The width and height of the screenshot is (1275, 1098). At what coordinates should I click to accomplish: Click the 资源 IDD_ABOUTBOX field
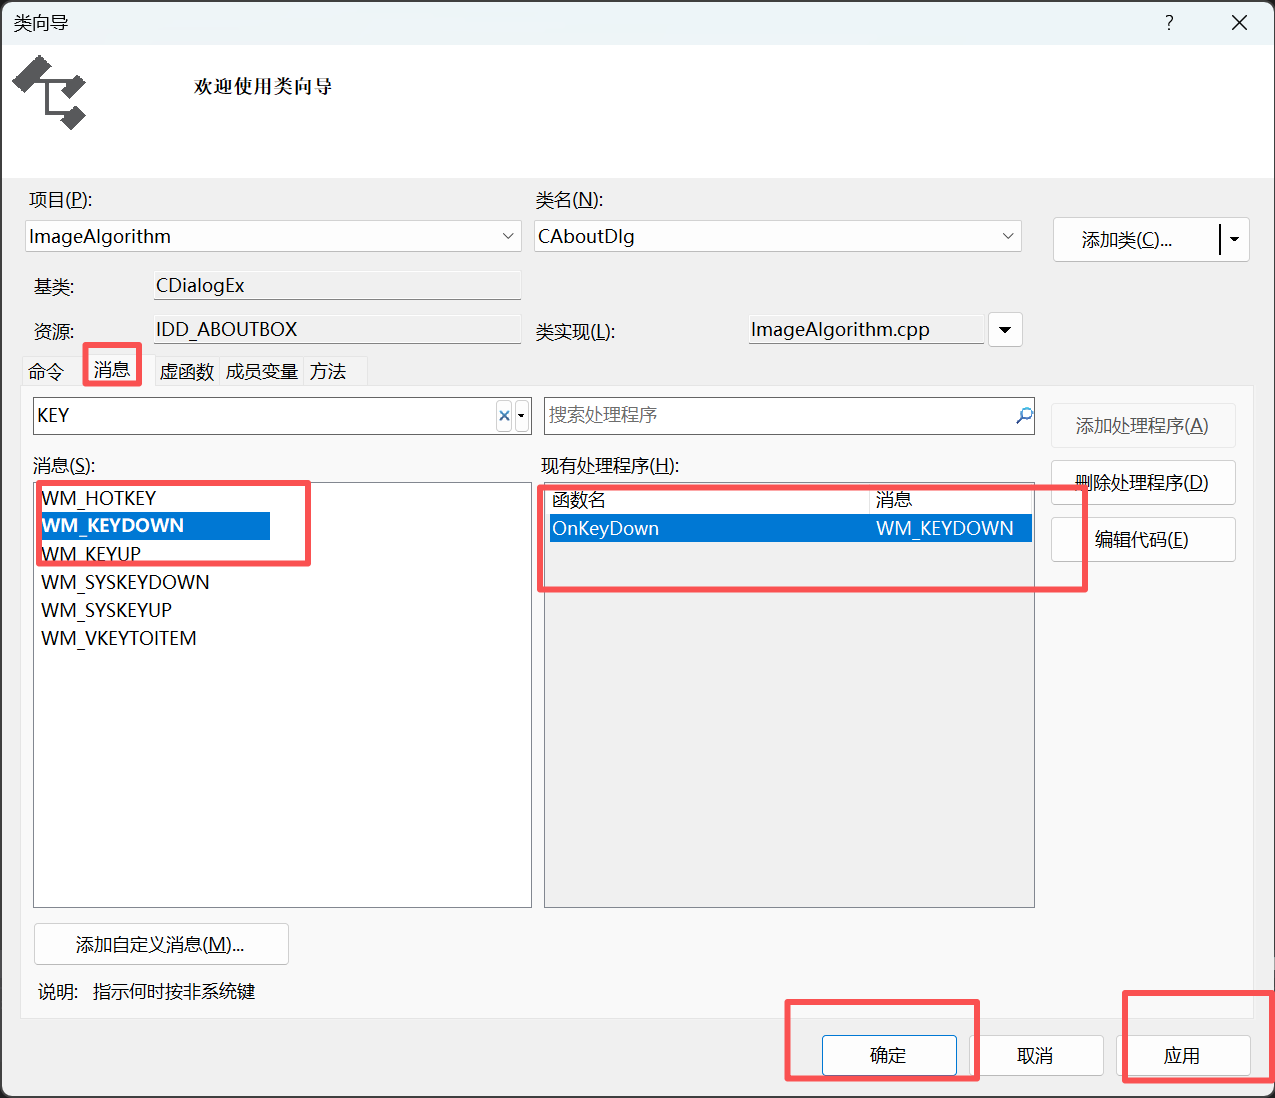tap(337, 330)
